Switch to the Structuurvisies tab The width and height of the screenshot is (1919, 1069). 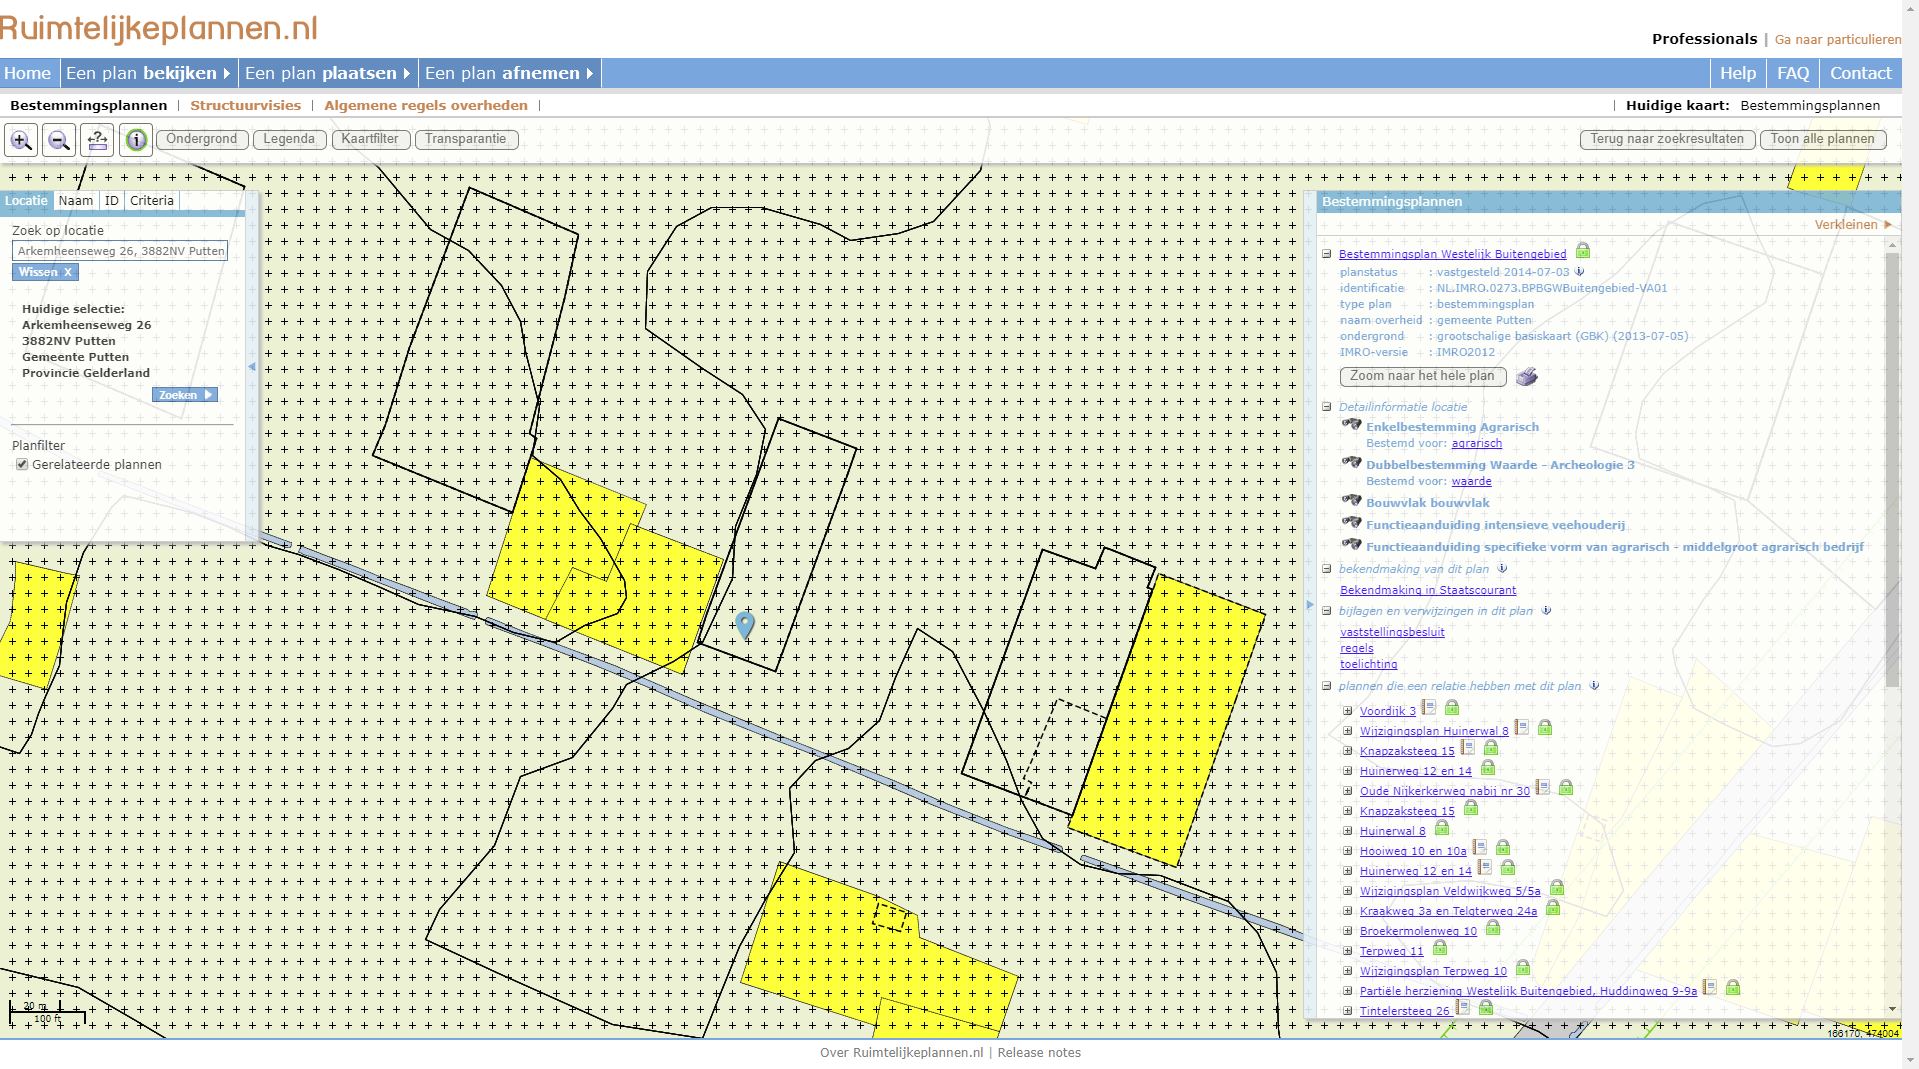click(x=245, y=105)
